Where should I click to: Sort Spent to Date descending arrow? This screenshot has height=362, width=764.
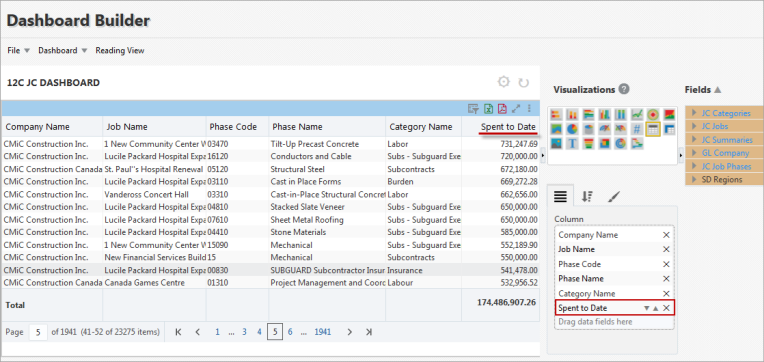pyautogui.click(x=647, y=308)
